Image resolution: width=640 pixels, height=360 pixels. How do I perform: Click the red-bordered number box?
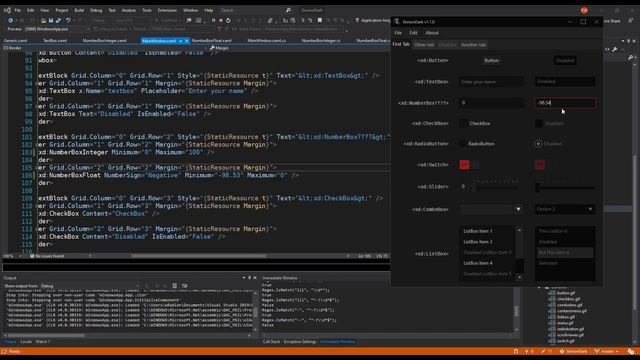coord(565,103)
